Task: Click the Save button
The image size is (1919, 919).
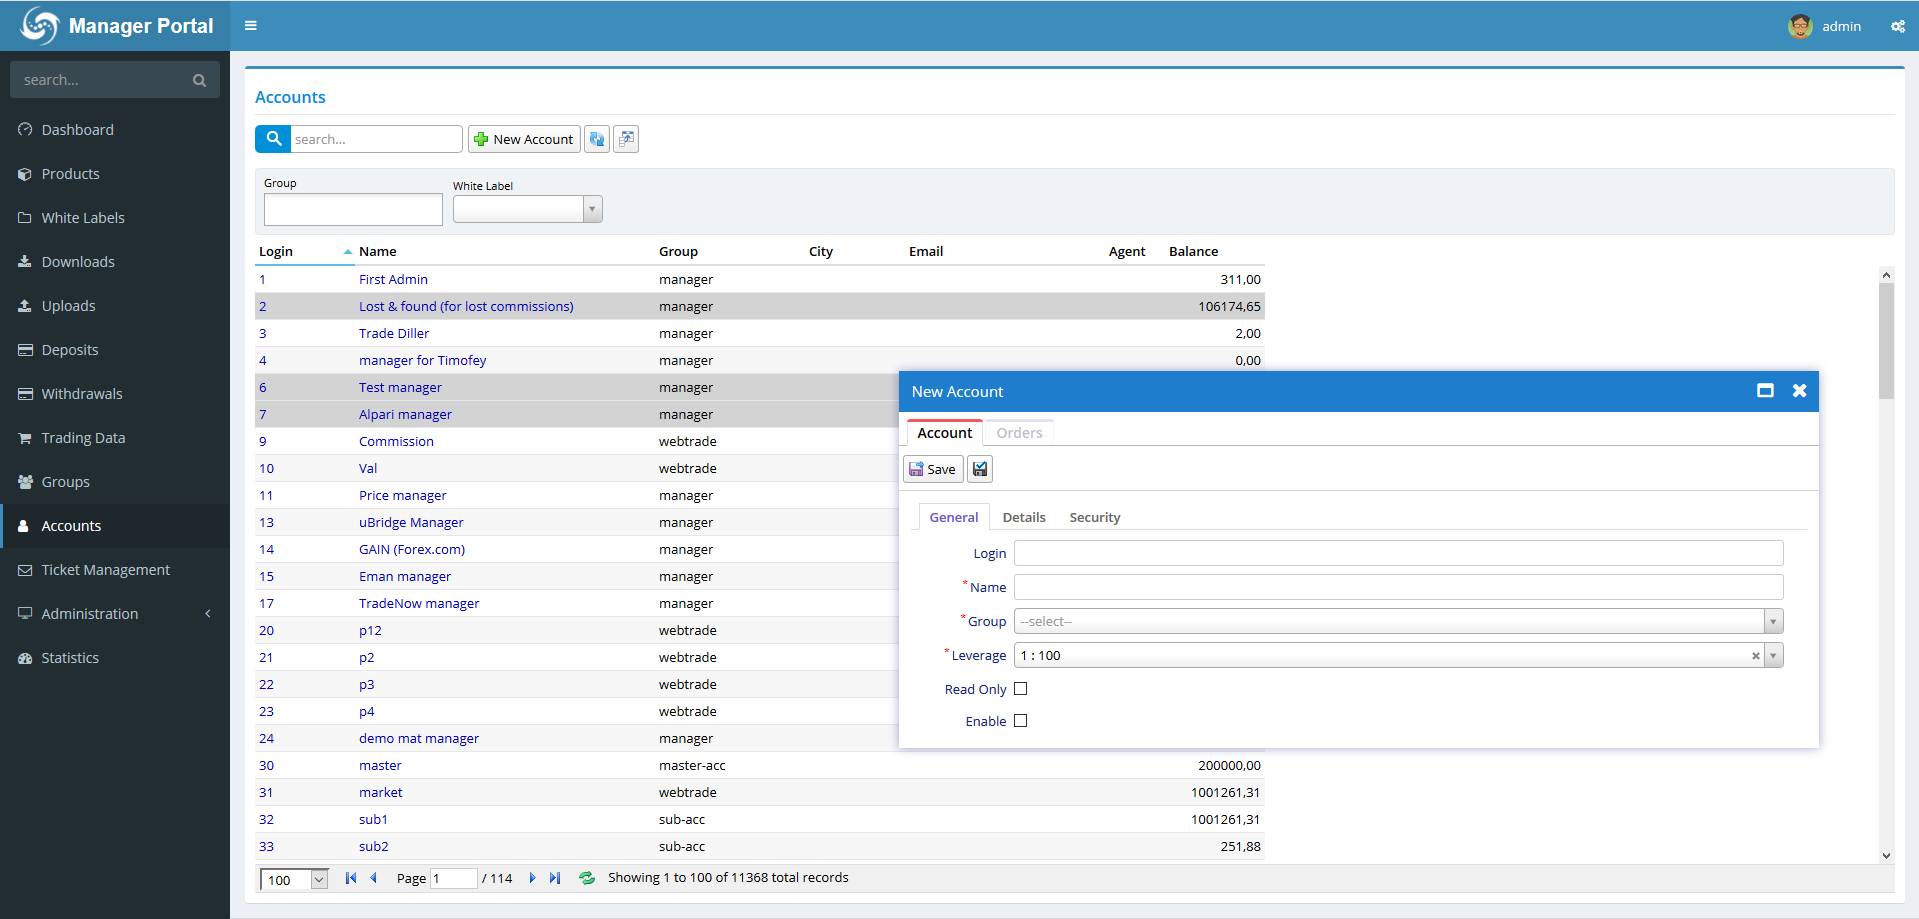Action: [933, 469]
